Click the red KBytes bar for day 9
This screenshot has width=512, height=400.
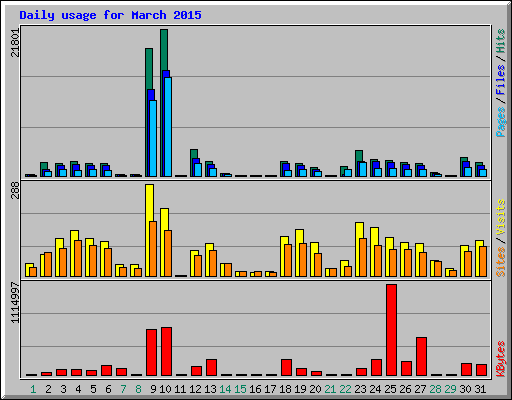point(151,353)
